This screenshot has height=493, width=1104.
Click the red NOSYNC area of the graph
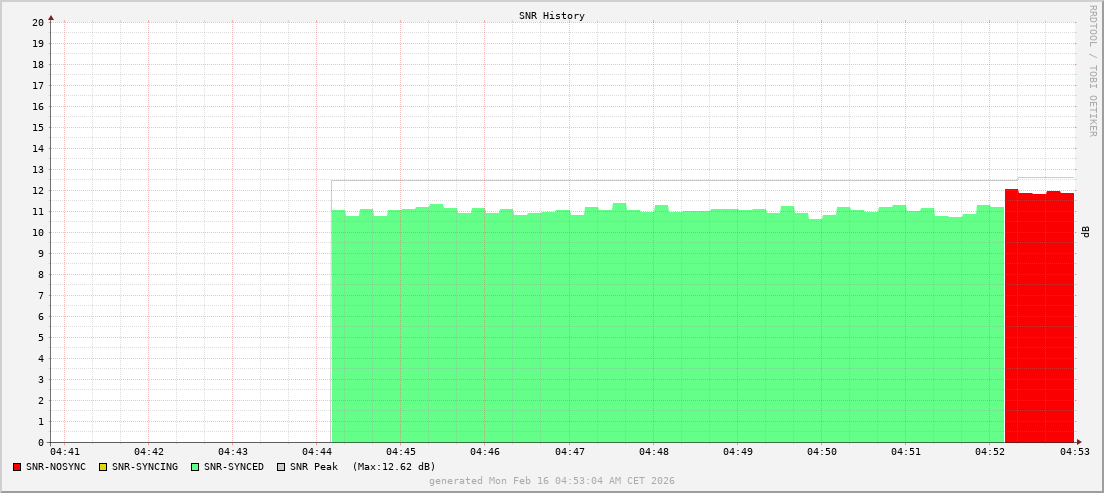tap(1039, 320)
